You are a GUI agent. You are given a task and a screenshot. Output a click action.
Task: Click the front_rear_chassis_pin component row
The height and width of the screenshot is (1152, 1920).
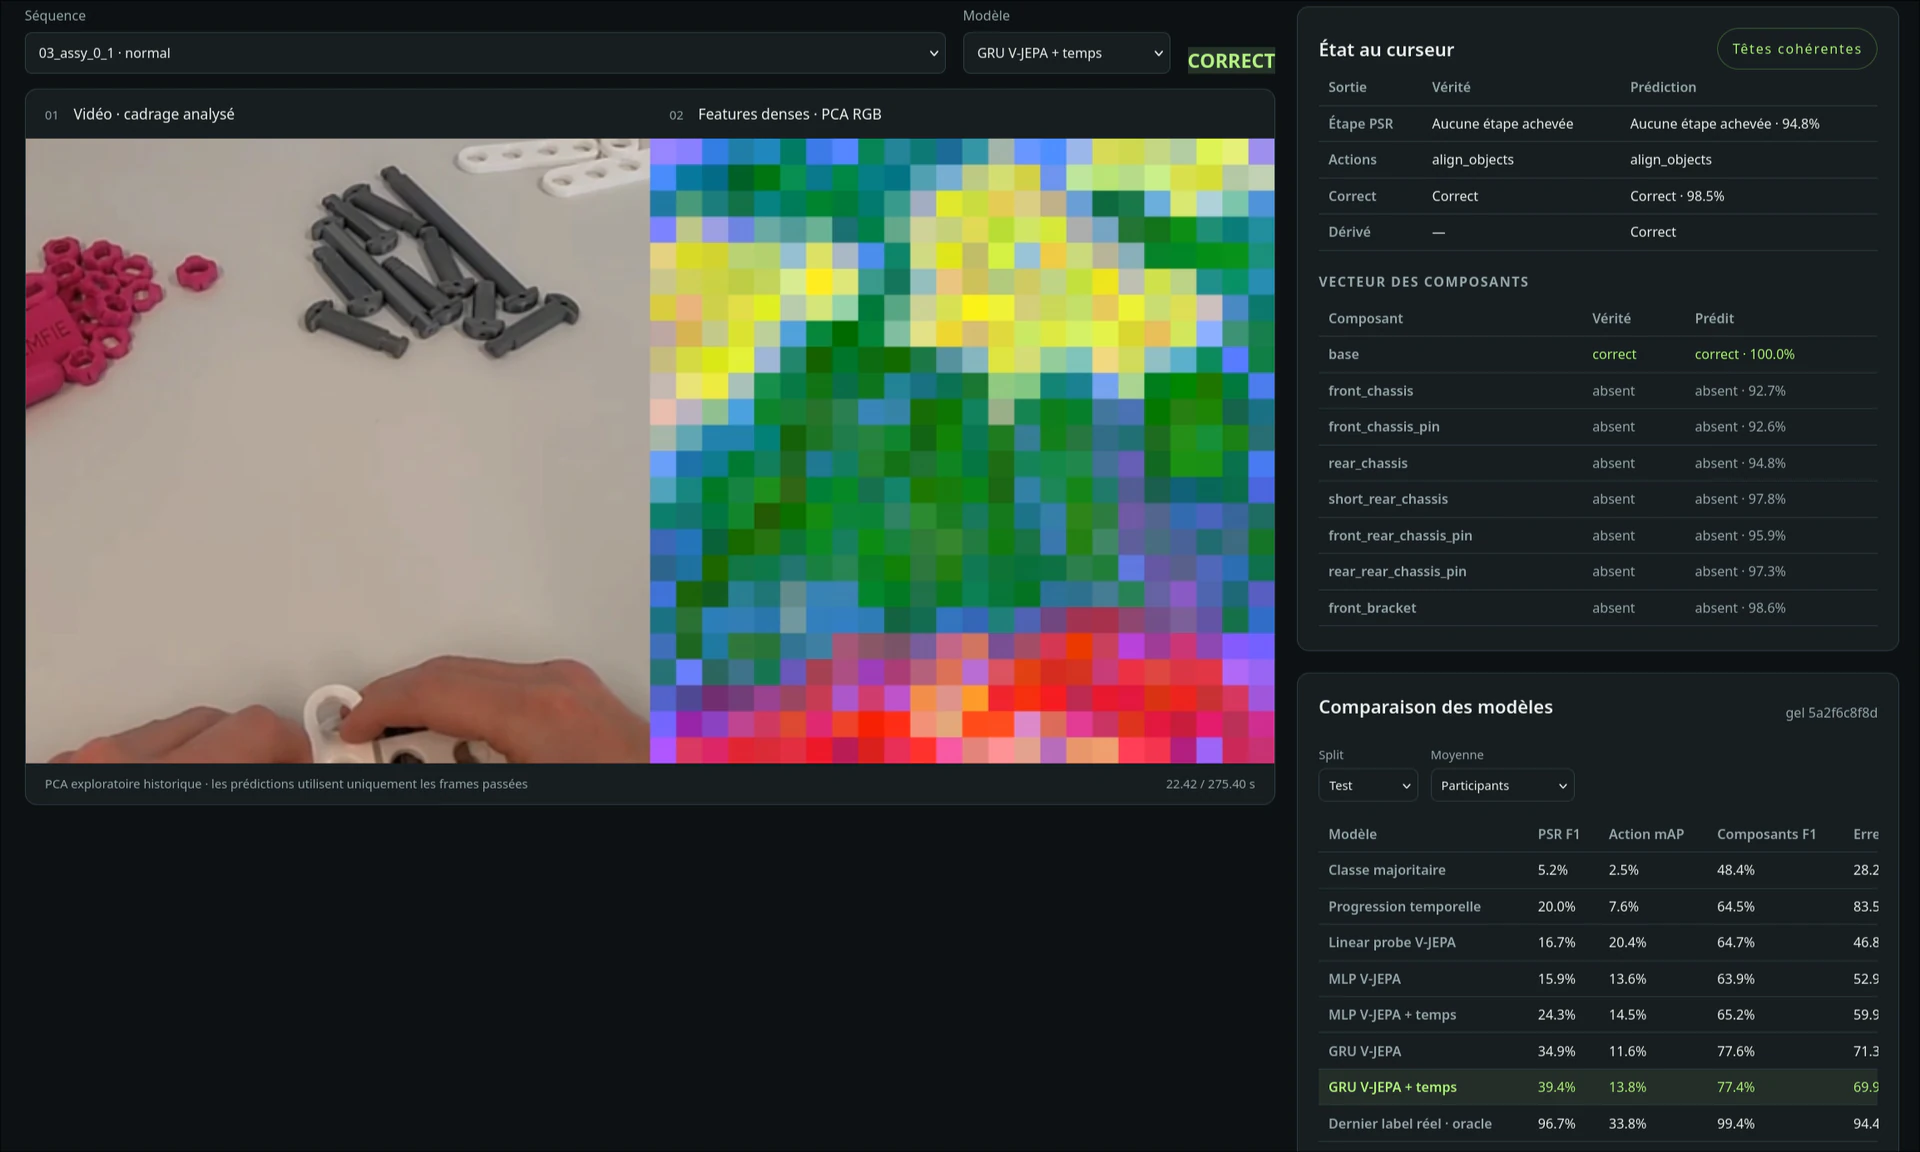point(1598,536)
